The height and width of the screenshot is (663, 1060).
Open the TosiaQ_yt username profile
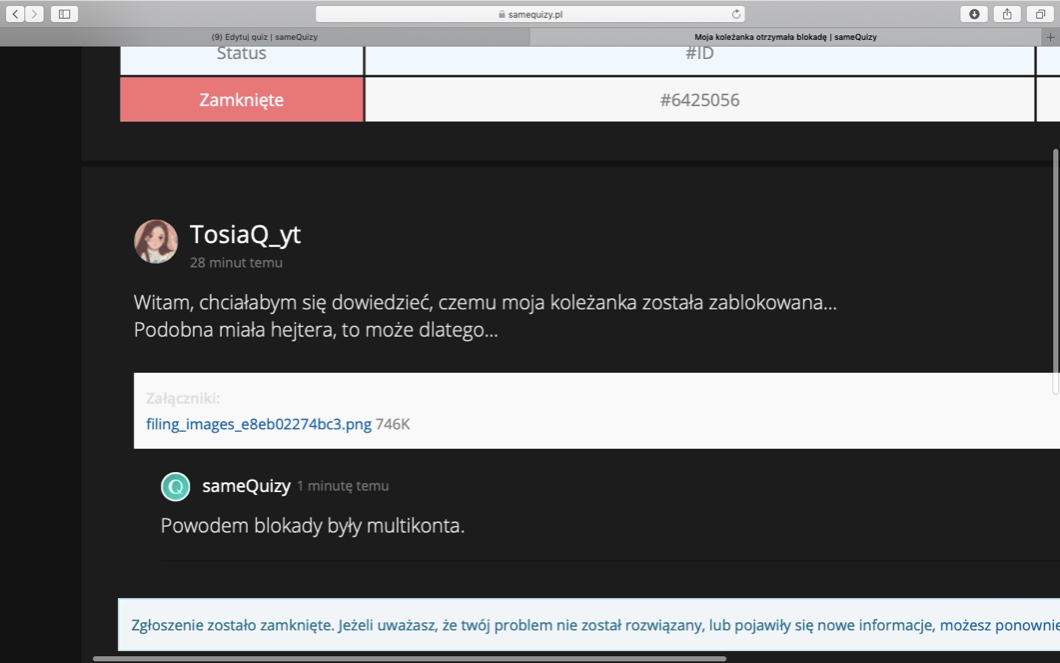[245, 235]
